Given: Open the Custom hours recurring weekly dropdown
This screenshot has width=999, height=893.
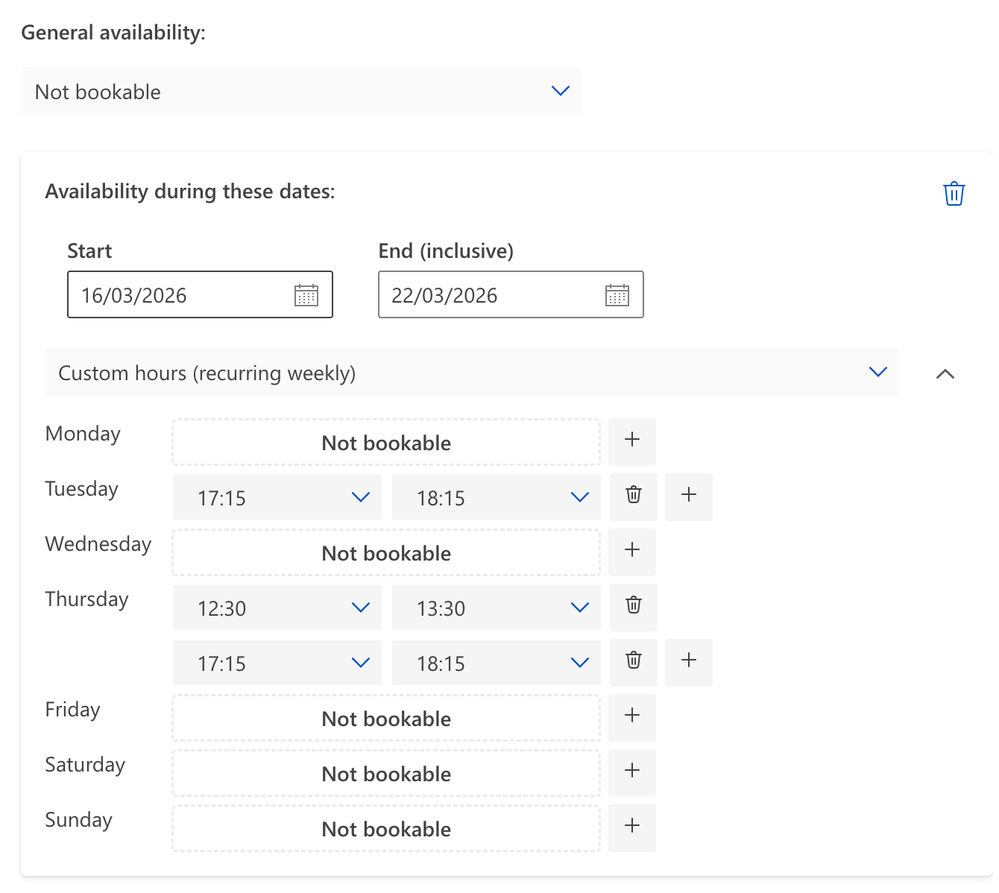Looking at the screenshot, I should (x=471, y=373).
